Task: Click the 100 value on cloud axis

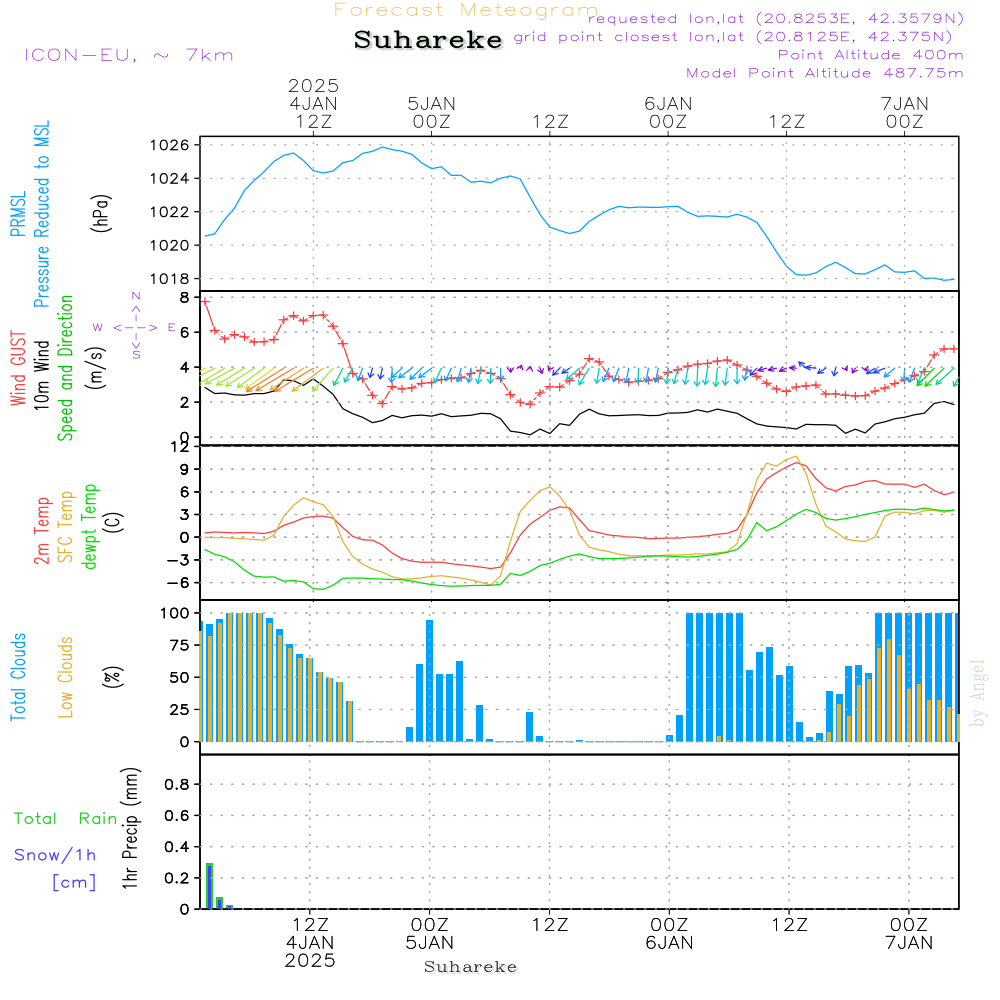Action: coord(175,614)
